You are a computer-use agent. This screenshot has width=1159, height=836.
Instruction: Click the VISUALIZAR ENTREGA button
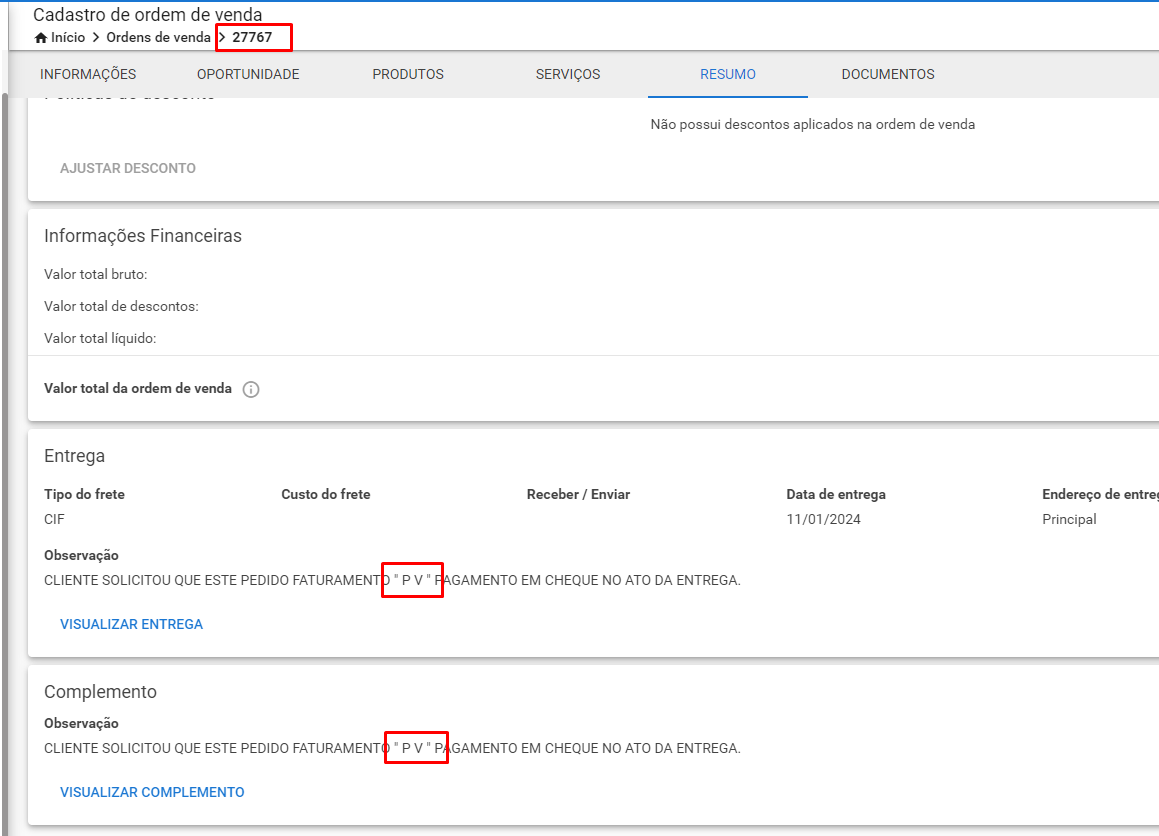pos(132,624)
